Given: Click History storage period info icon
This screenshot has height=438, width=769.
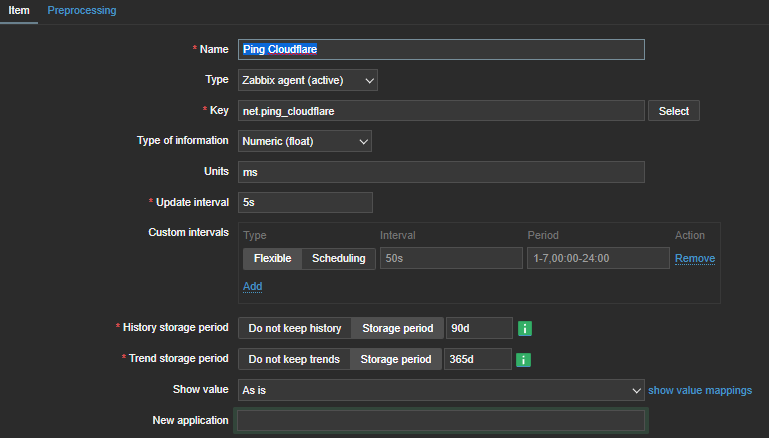Looking at the screenshot, I should pos(525,328).
